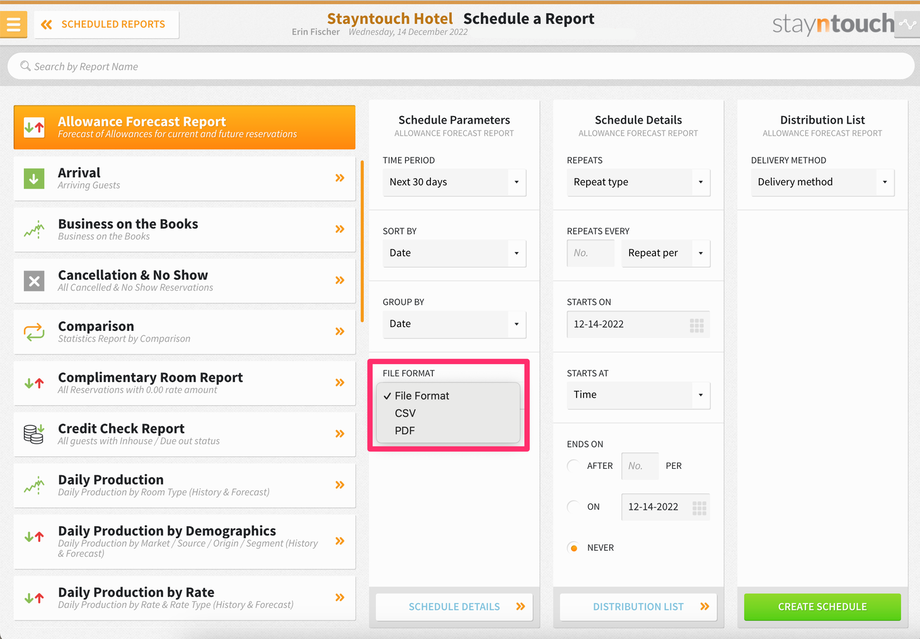Click the Search by Report Name field

click(461, 66)
